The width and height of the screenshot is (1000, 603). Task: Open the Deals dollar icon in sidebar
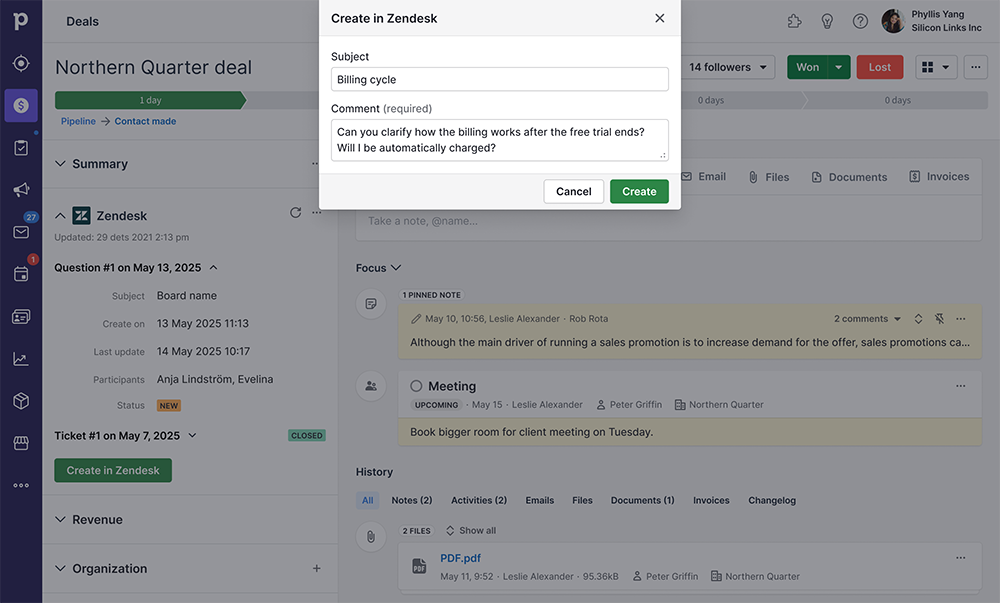[x=21, y=105]
